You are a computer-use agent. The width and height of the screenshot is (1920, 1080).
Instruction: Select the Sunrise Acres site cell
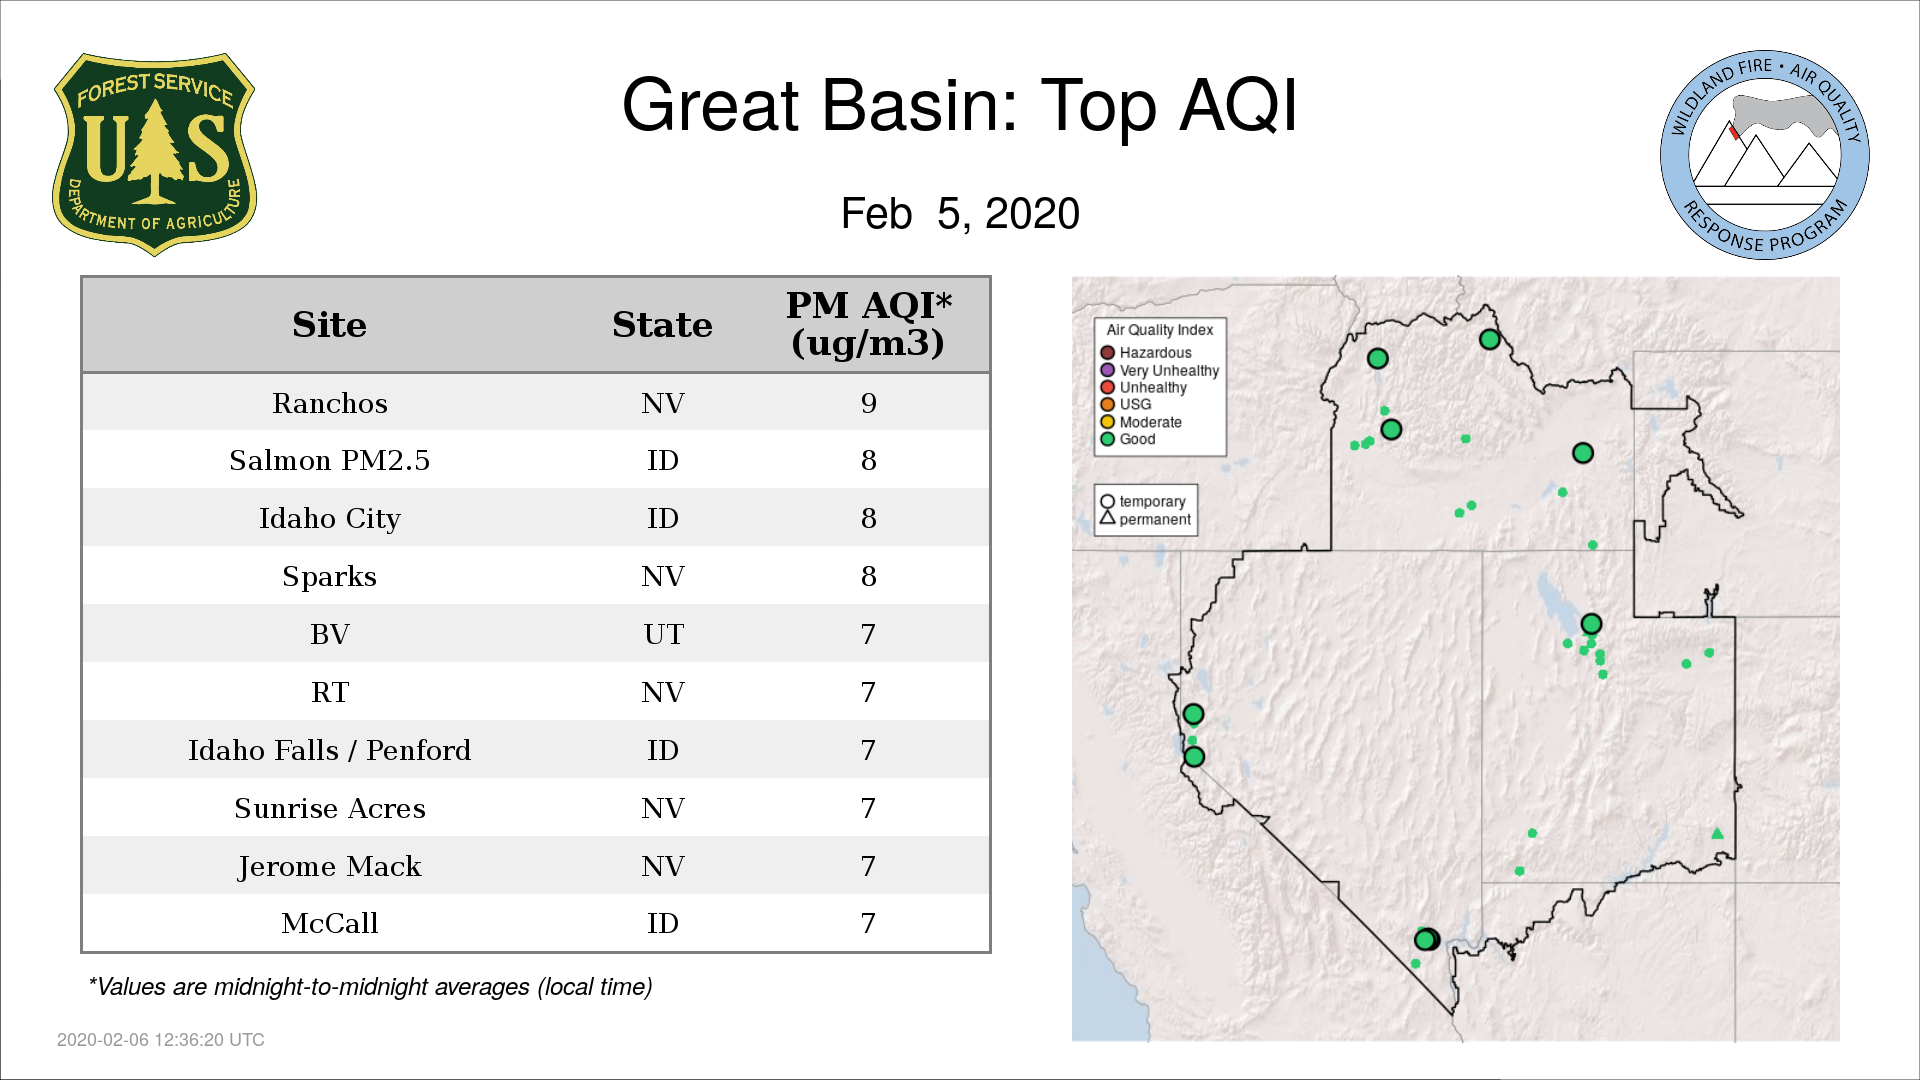[330, 808]
